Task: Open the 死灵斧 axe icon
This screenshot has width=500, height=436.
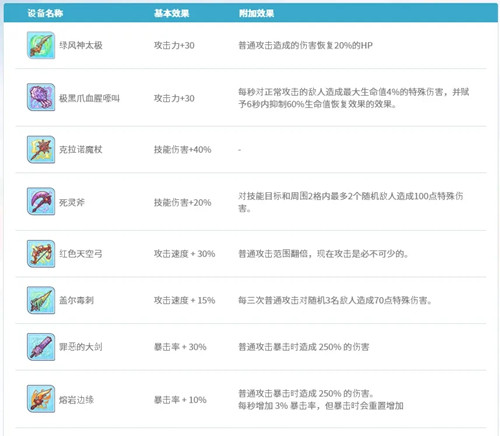Action: 41,201
